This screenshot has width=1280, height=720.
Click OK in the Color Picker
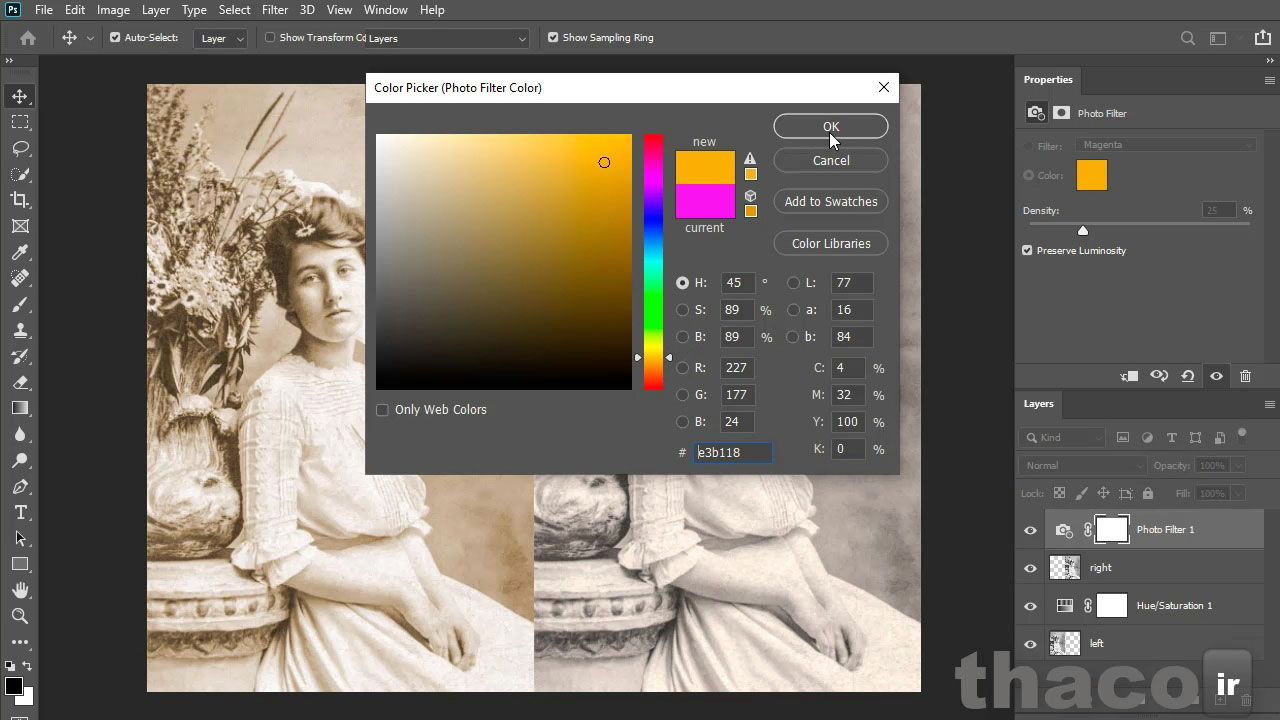click(x=831, y=126)
